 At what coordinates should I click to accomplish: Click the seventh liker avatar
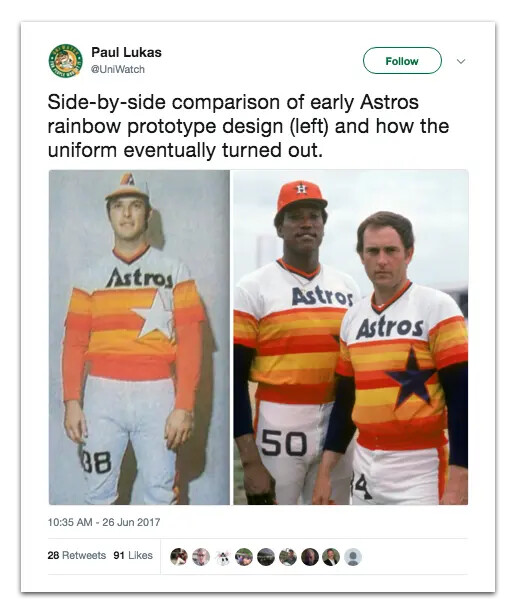309,557
